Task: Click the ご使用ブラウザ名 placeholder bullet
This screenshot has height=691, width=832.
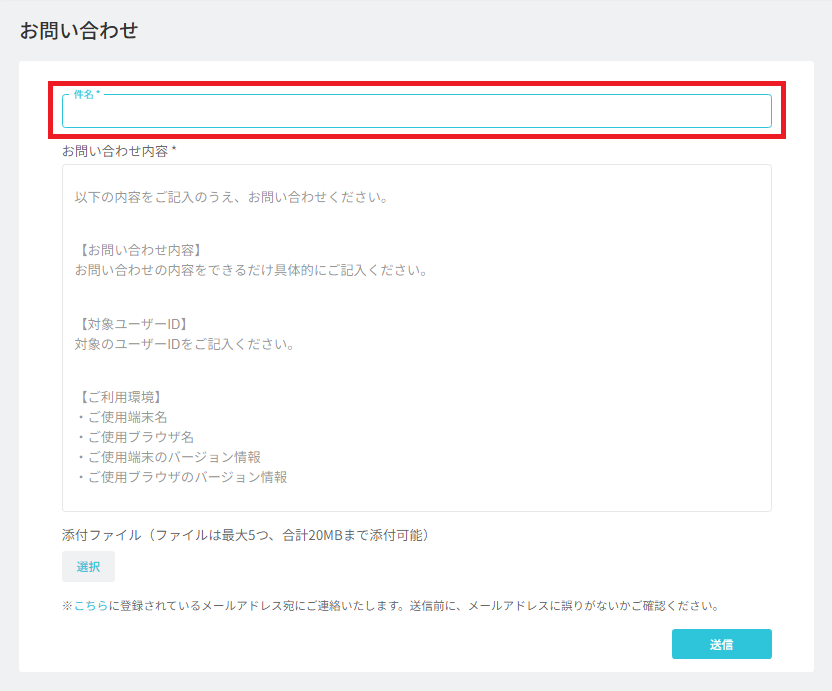Action: pyautogui.click(x=134, y=437)
